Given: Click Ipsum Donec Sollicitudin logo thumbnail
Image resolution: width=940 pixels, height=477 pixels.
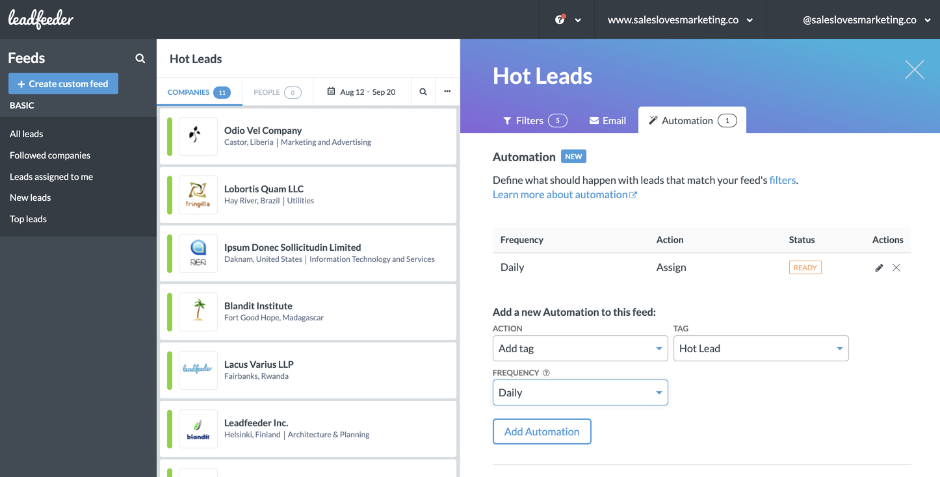Looking at the screenshot, I should pyautogui.click(x=198, y=253).
